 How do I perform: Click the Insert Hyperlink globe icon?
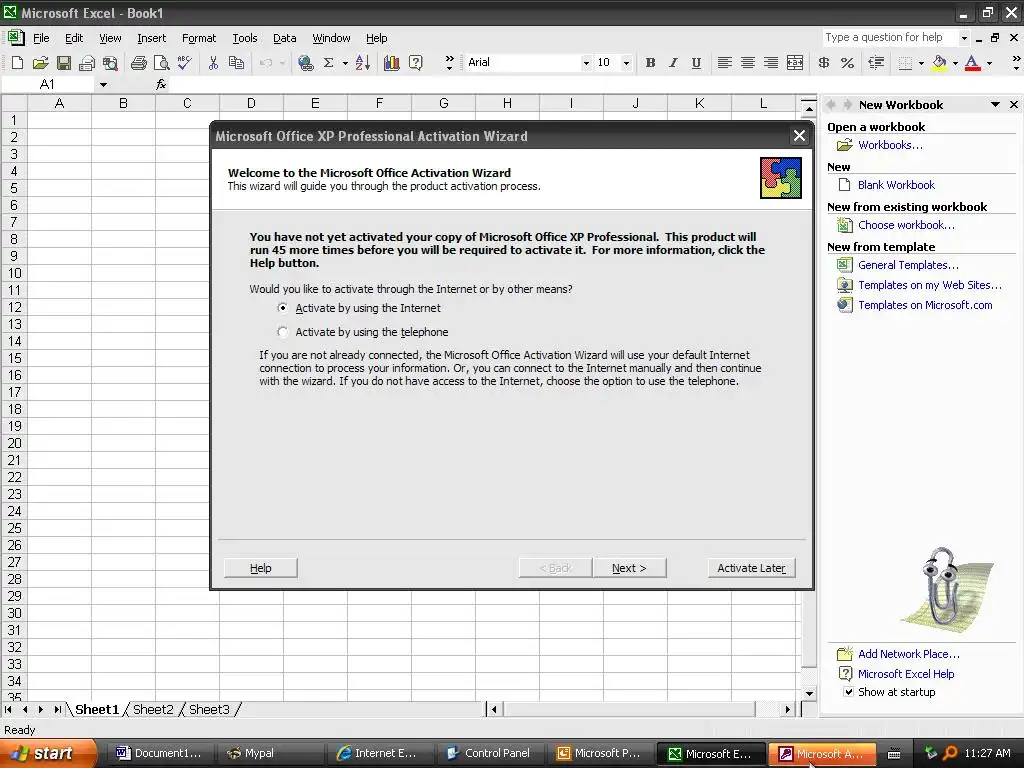point(306,63)
